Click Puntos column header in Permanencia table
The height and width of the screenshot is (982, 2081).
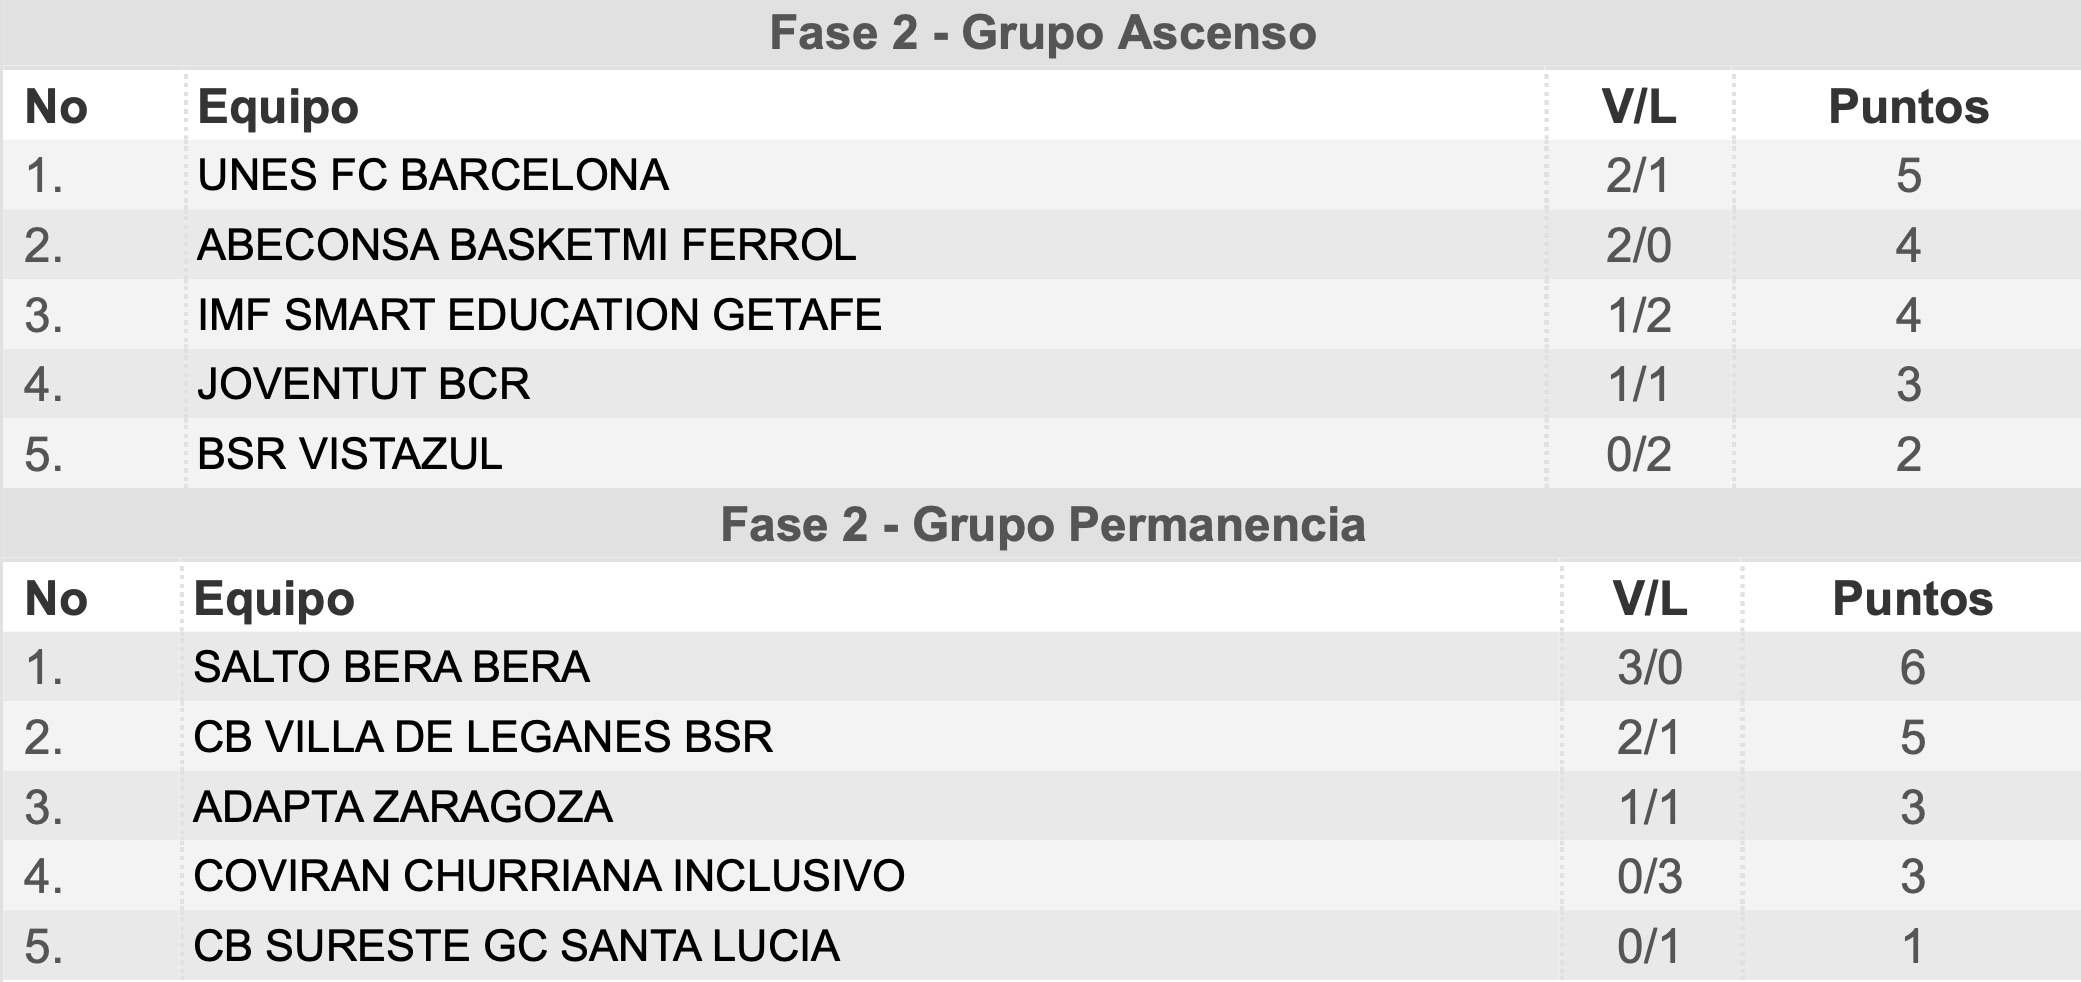pyautogui.click(x=1912, y=599)
